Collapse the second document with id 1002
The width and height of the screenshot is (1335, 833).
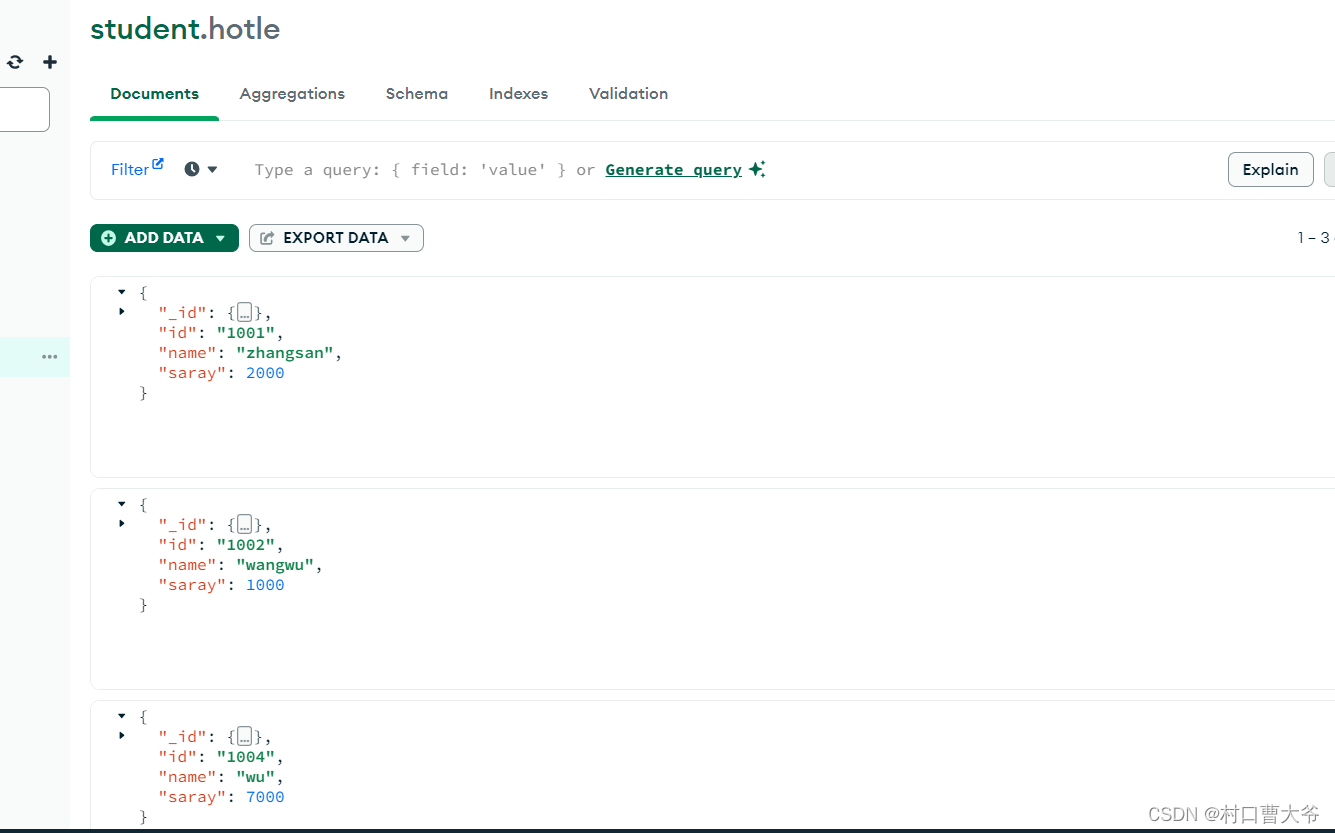pyautogui.click(x=122, y=504)
